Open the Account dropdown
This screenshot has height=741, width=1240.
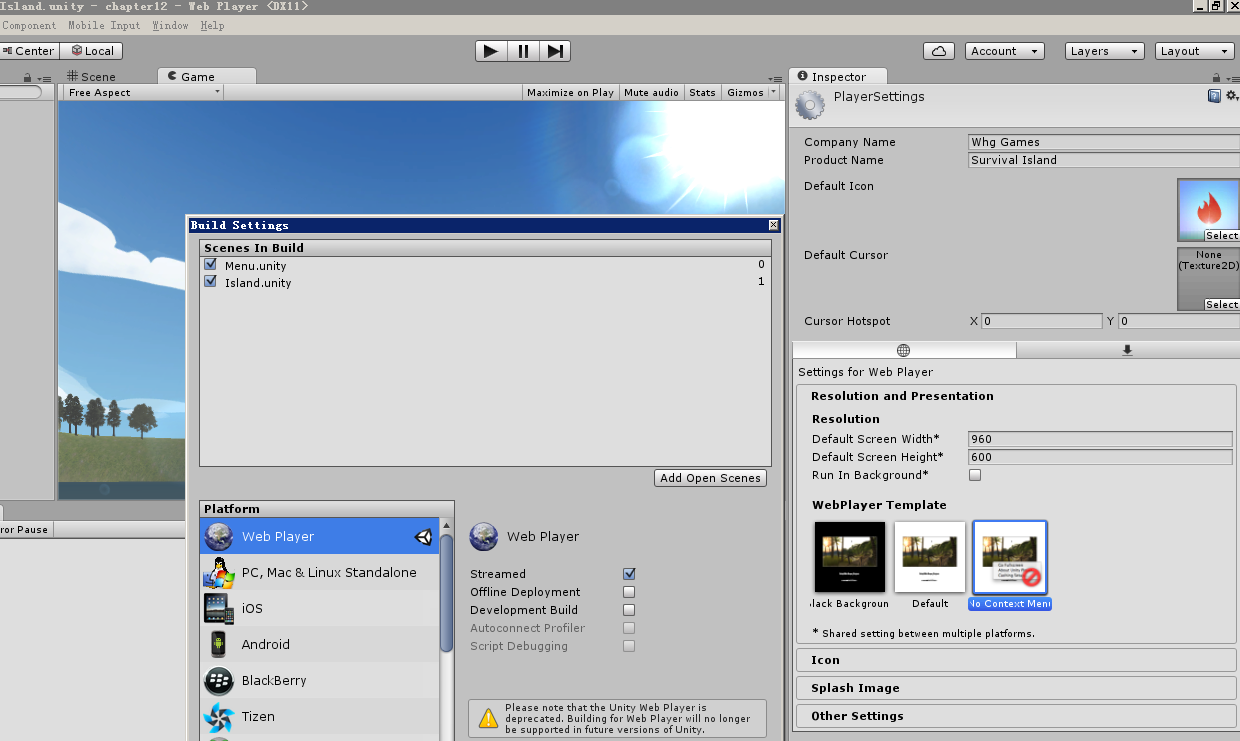click(1004, 51)
